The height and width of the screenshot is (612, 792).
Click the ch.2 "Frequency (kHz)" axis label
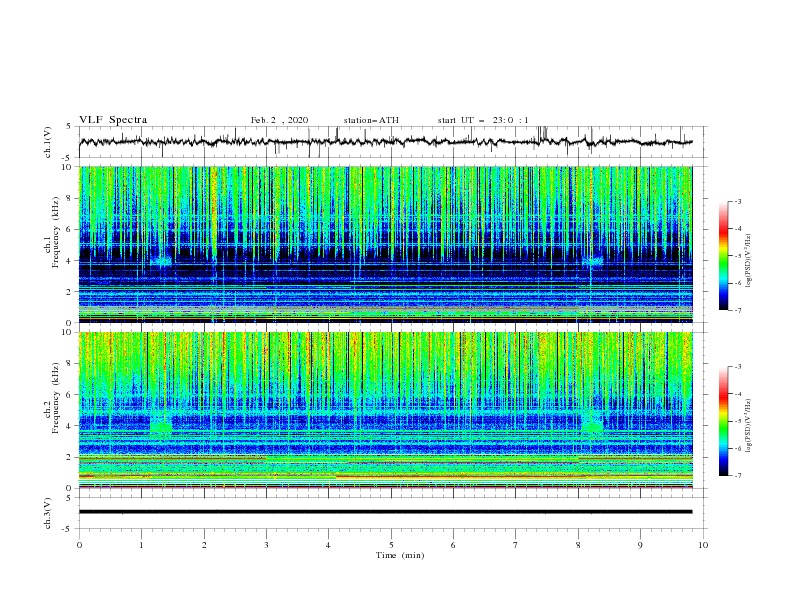click(56, 398)
